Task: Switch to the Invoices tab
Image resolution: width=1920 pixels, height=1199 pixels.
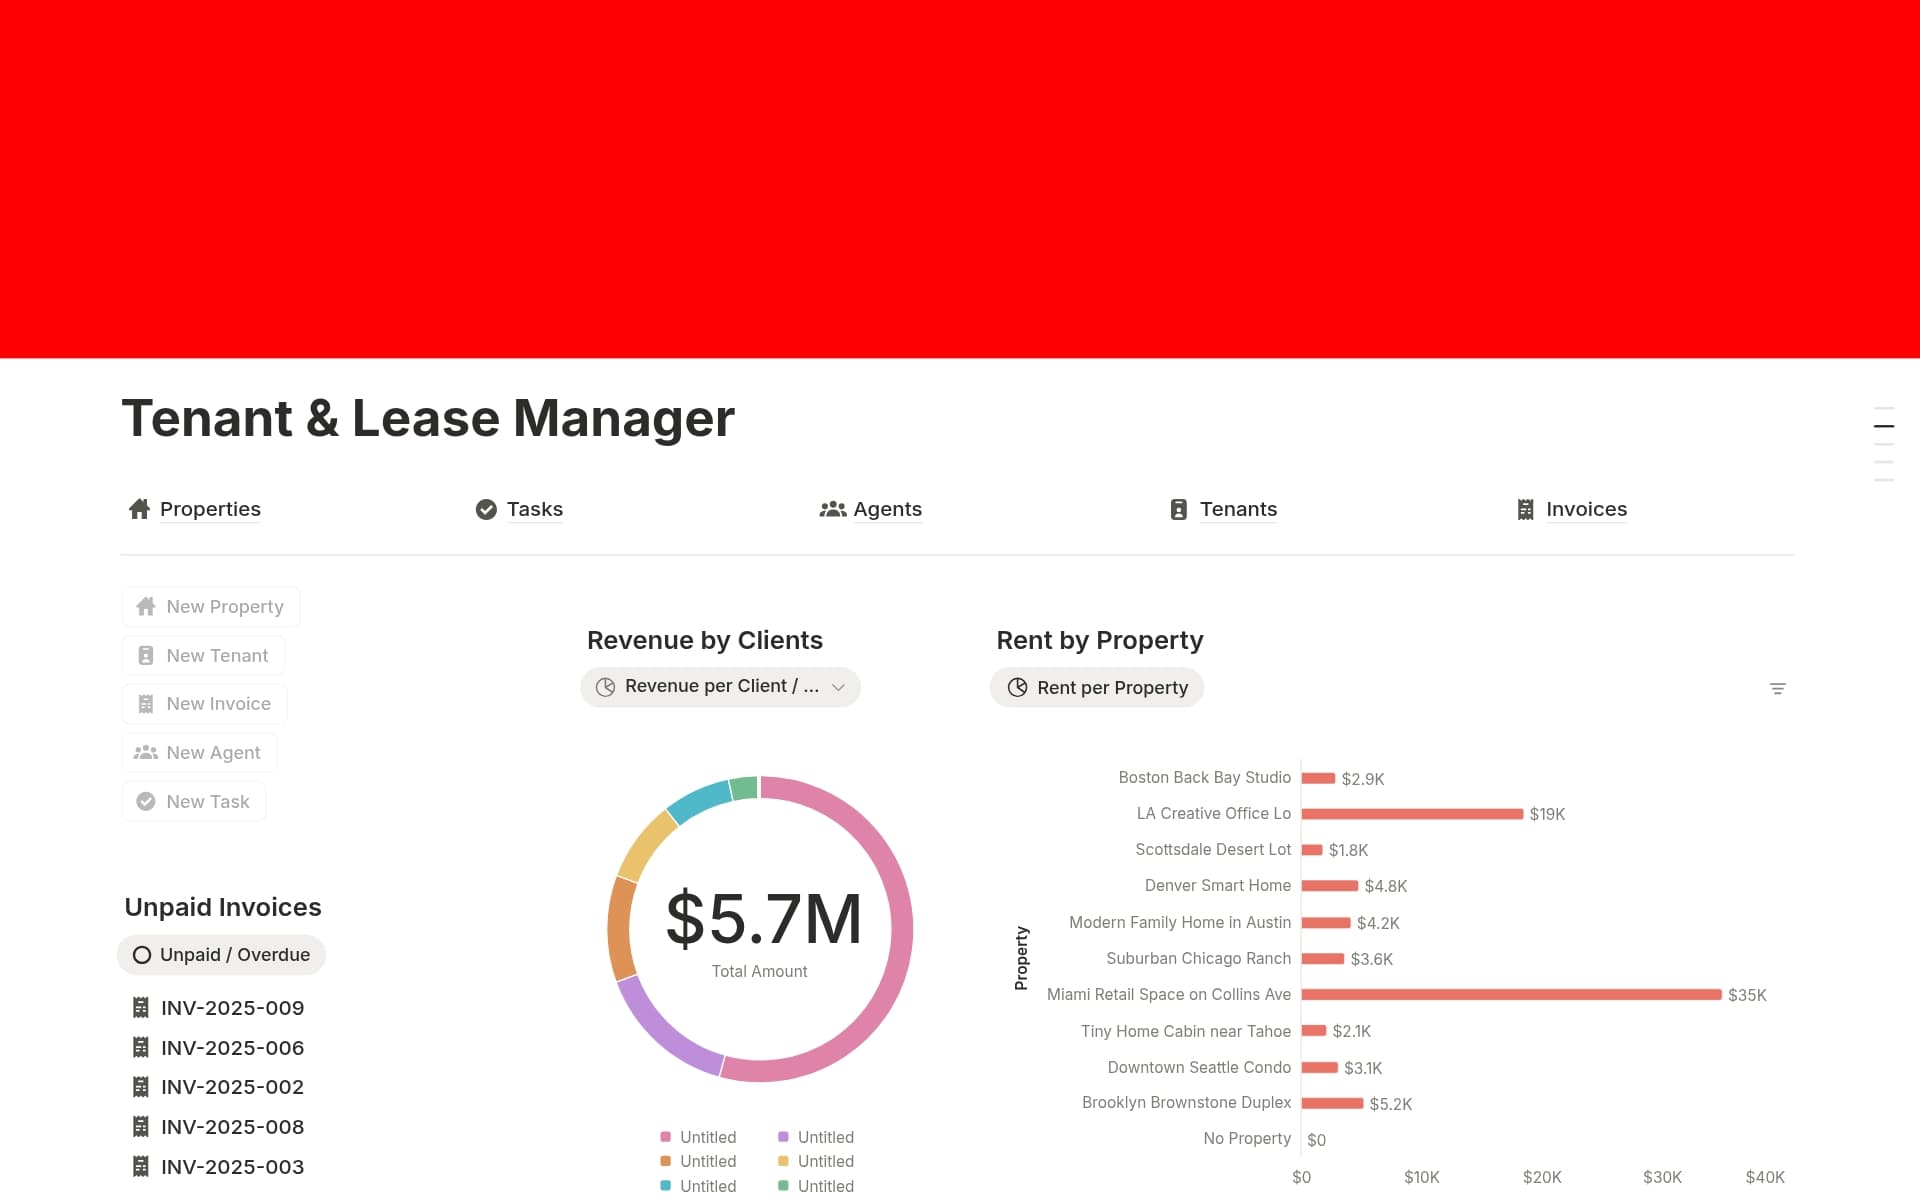Action: tap(1586, 509)
